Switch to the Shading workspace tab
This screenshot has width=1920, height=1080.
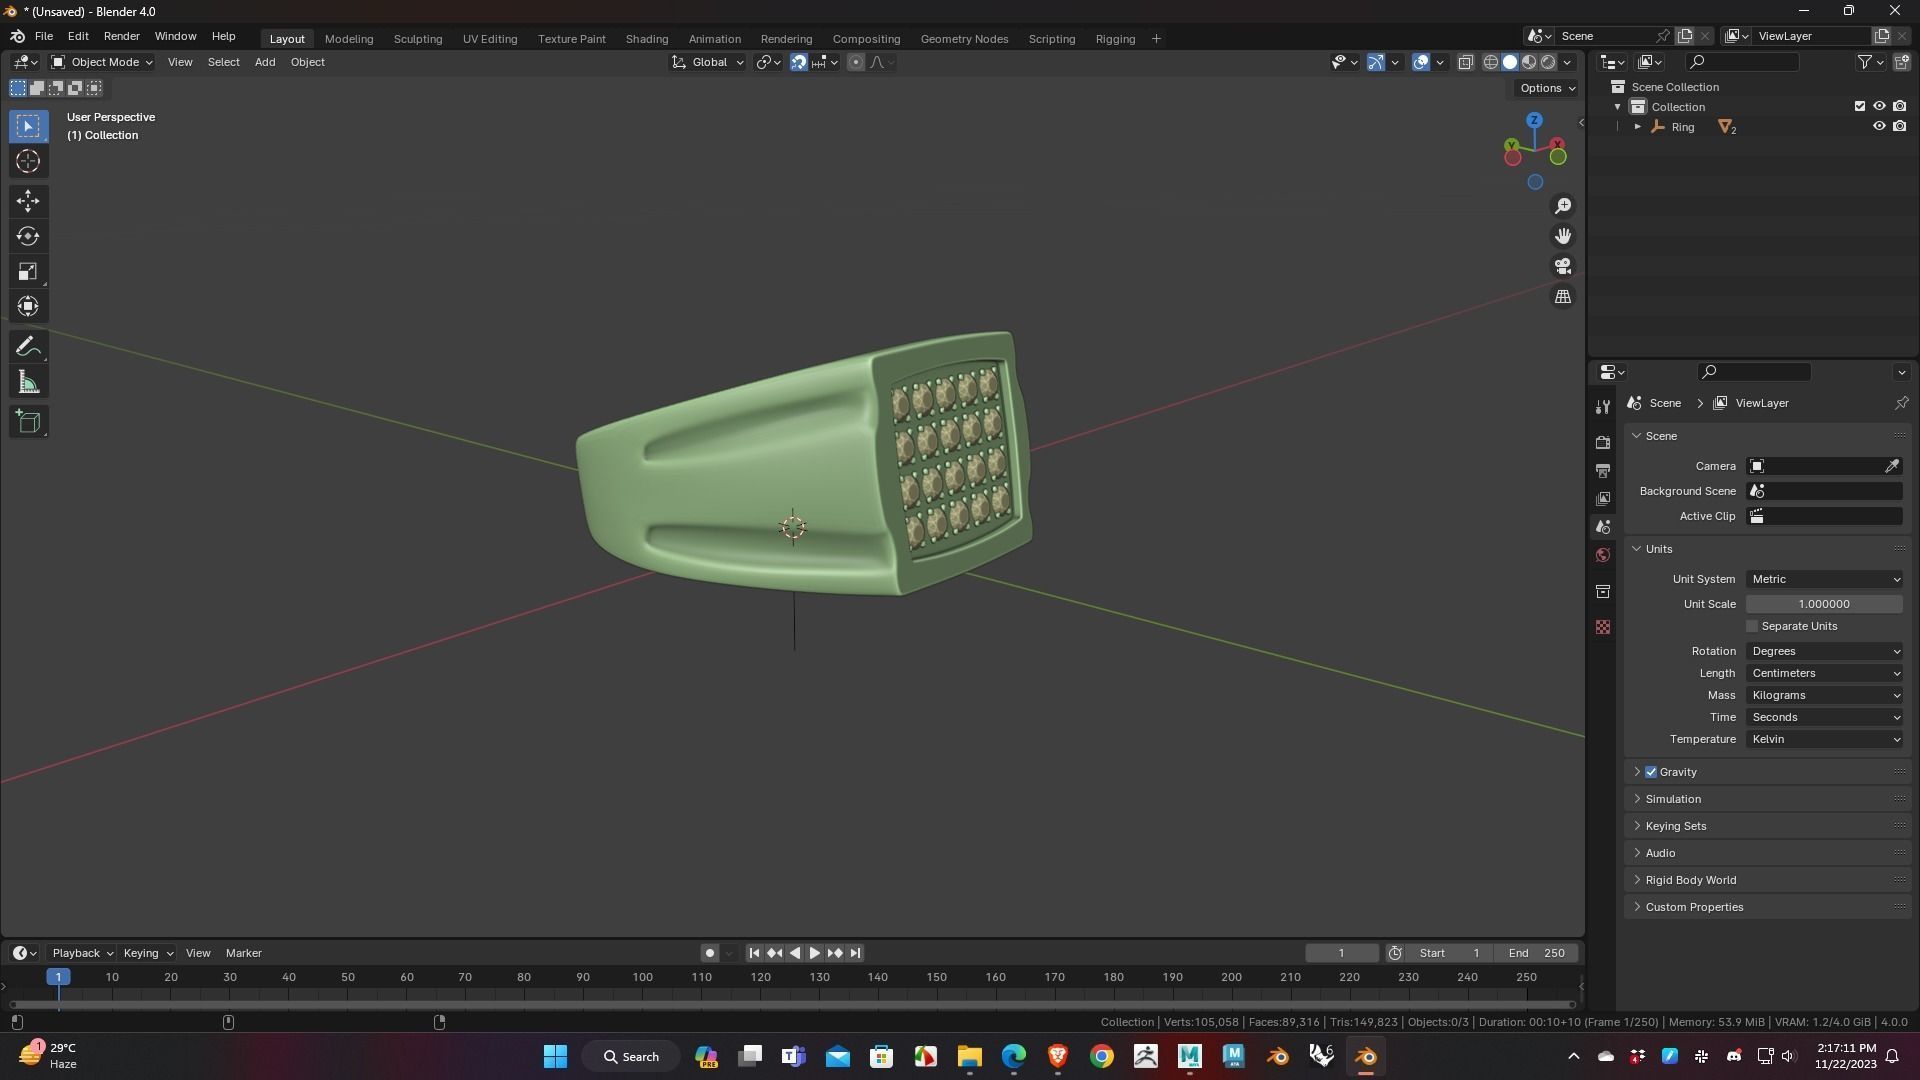pyautogui.click(x=647, y=39)
